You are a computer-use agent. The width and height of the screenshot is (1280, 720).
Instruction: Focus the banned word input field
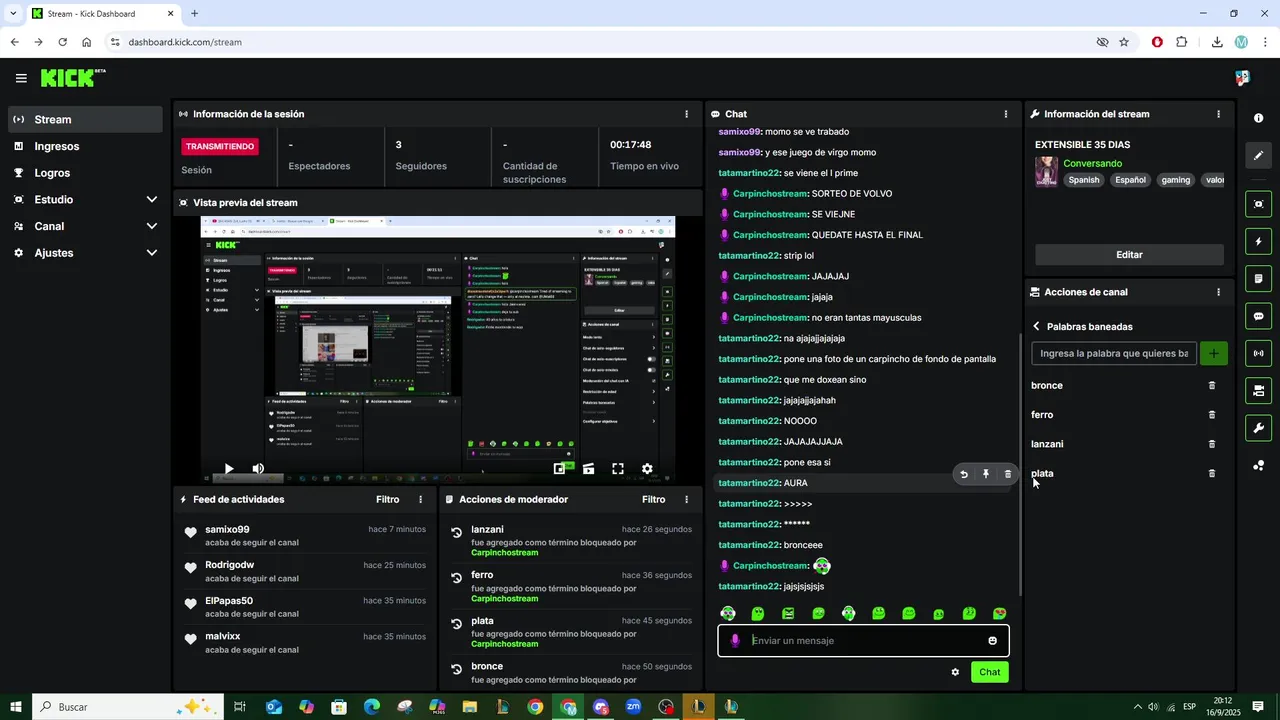pyautogui.click(x=1113, y=353)
